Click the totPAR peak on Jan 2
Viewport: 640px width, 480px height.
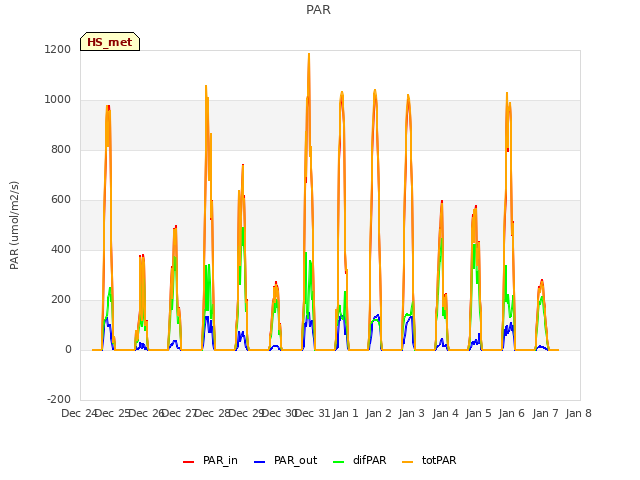pos(375,91)
